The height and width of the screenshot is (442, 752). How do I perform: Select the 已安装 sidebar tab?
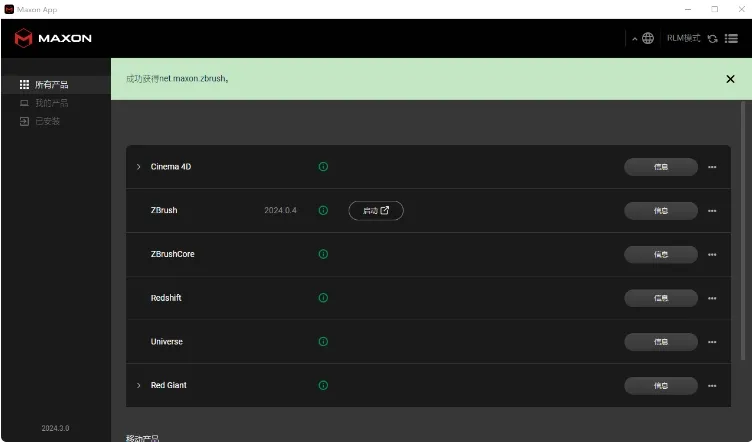56,121
